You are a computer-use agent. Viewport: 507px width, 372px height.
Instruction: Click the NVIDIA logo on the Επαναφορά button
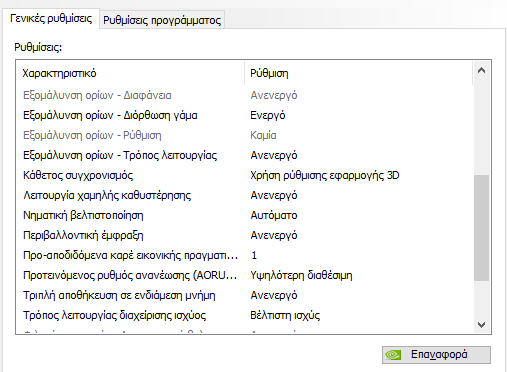393,355
